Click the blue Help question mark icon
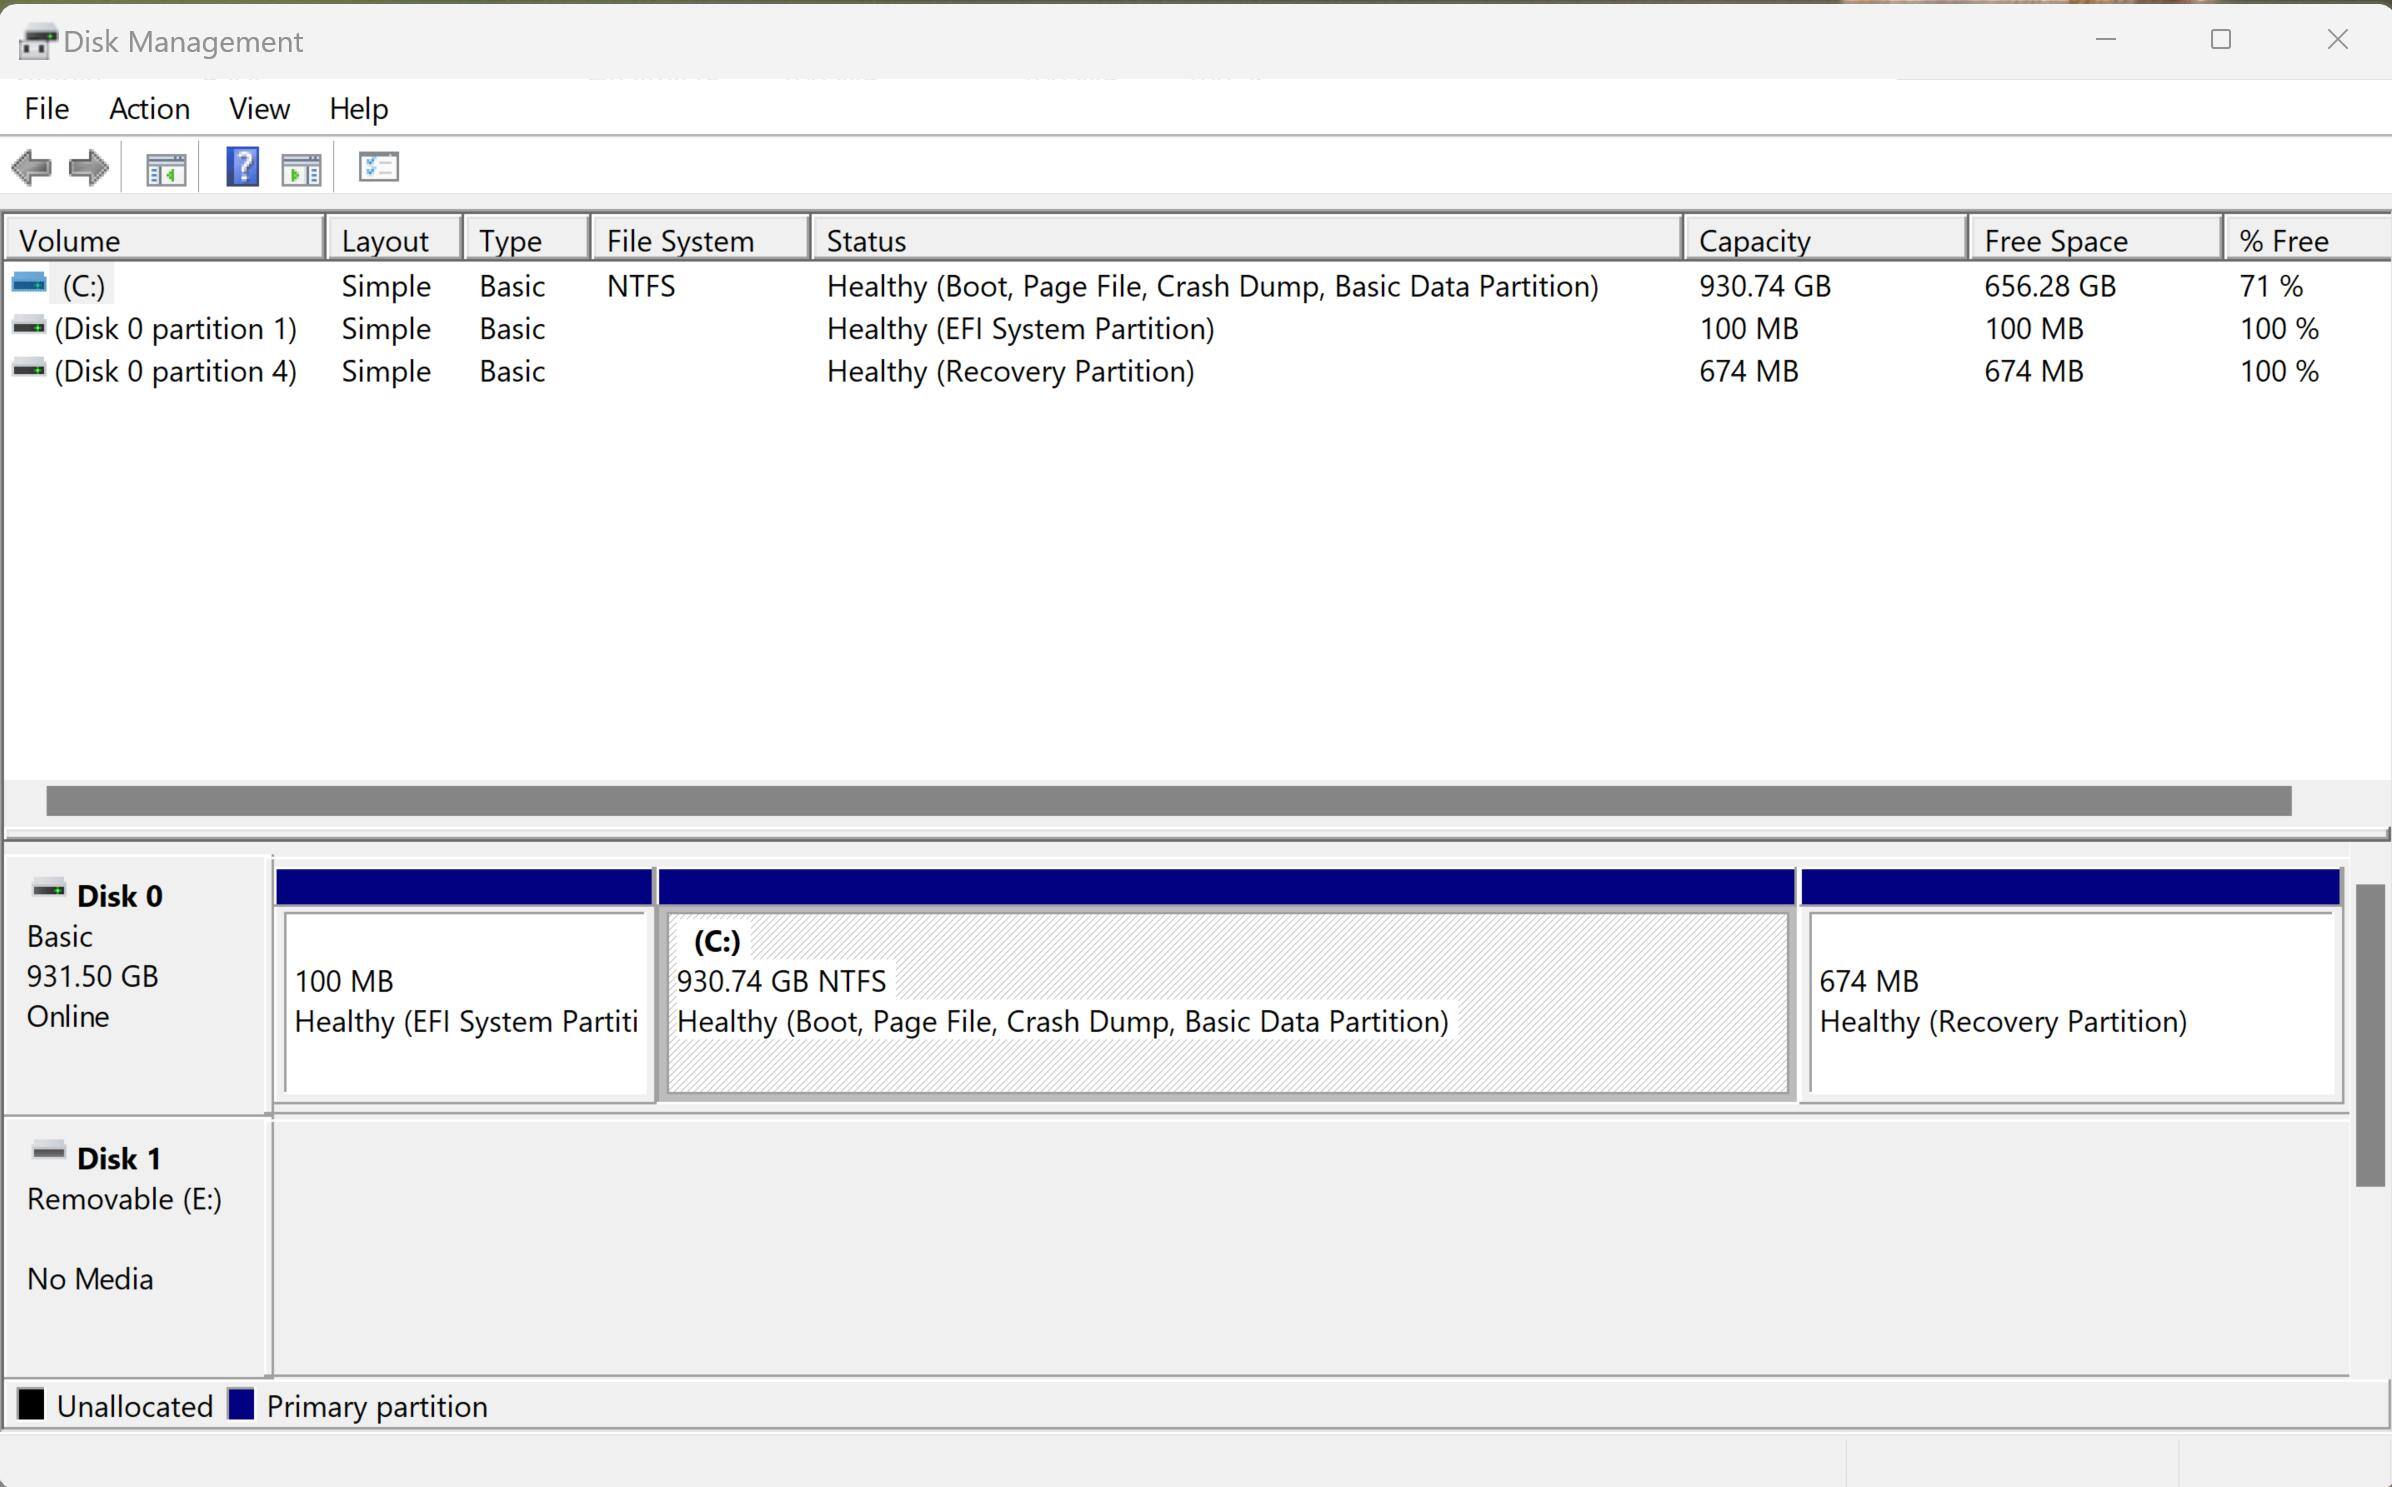The width and height of the screenshot is (2392, 1487). coord(242,166)
